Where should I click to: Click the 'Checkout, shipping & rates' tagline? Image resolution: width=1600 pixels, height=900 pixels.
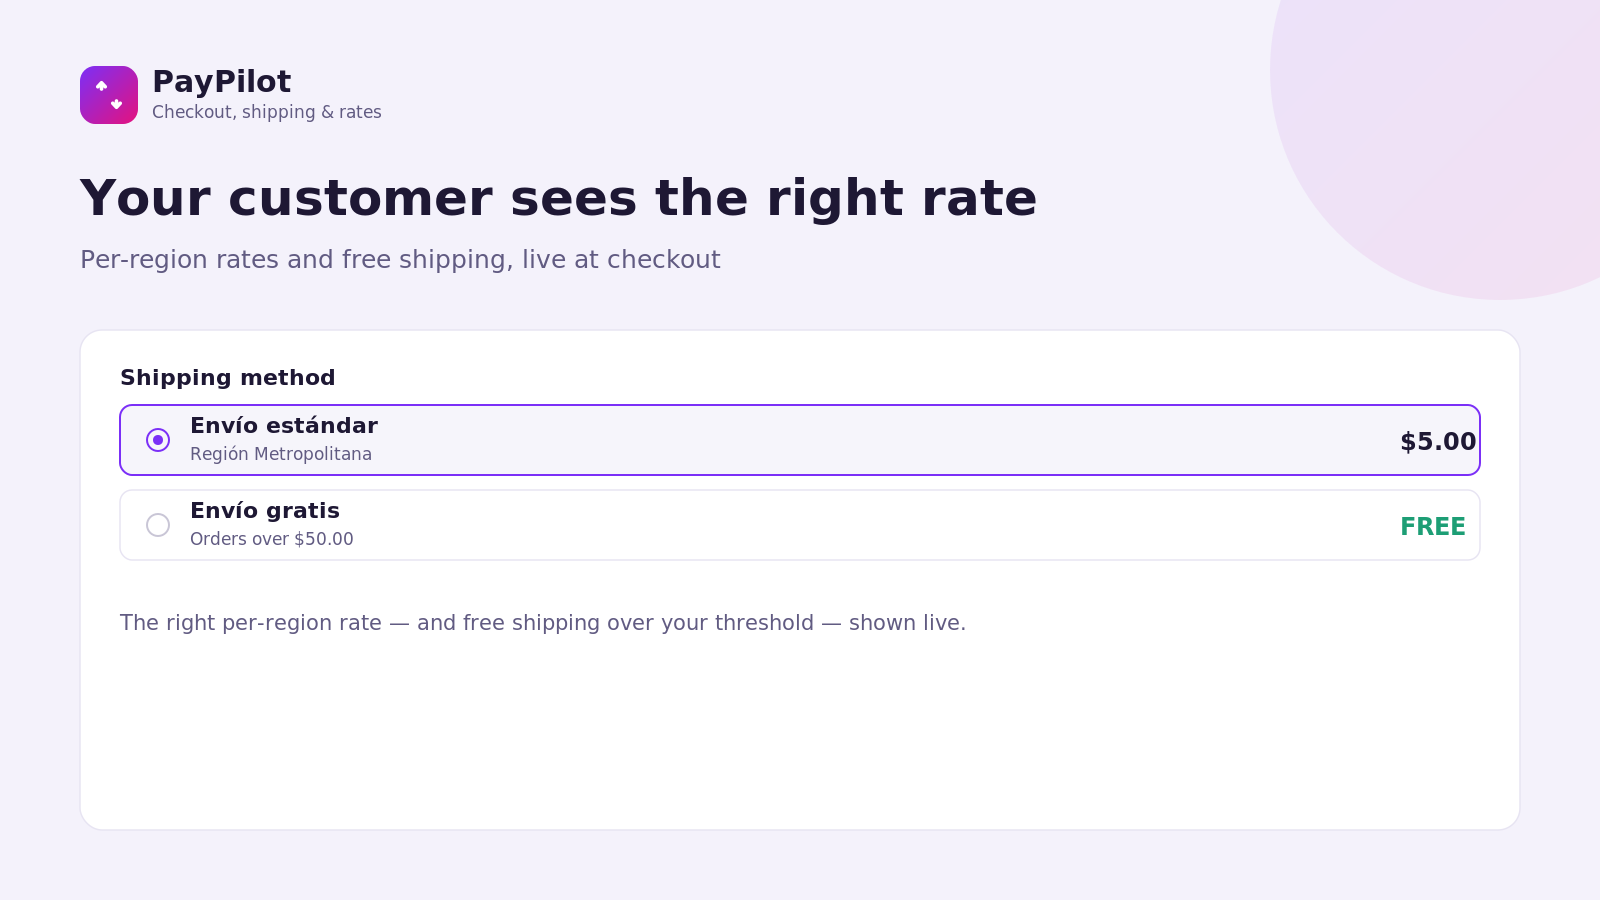click(x=267, y=112)
